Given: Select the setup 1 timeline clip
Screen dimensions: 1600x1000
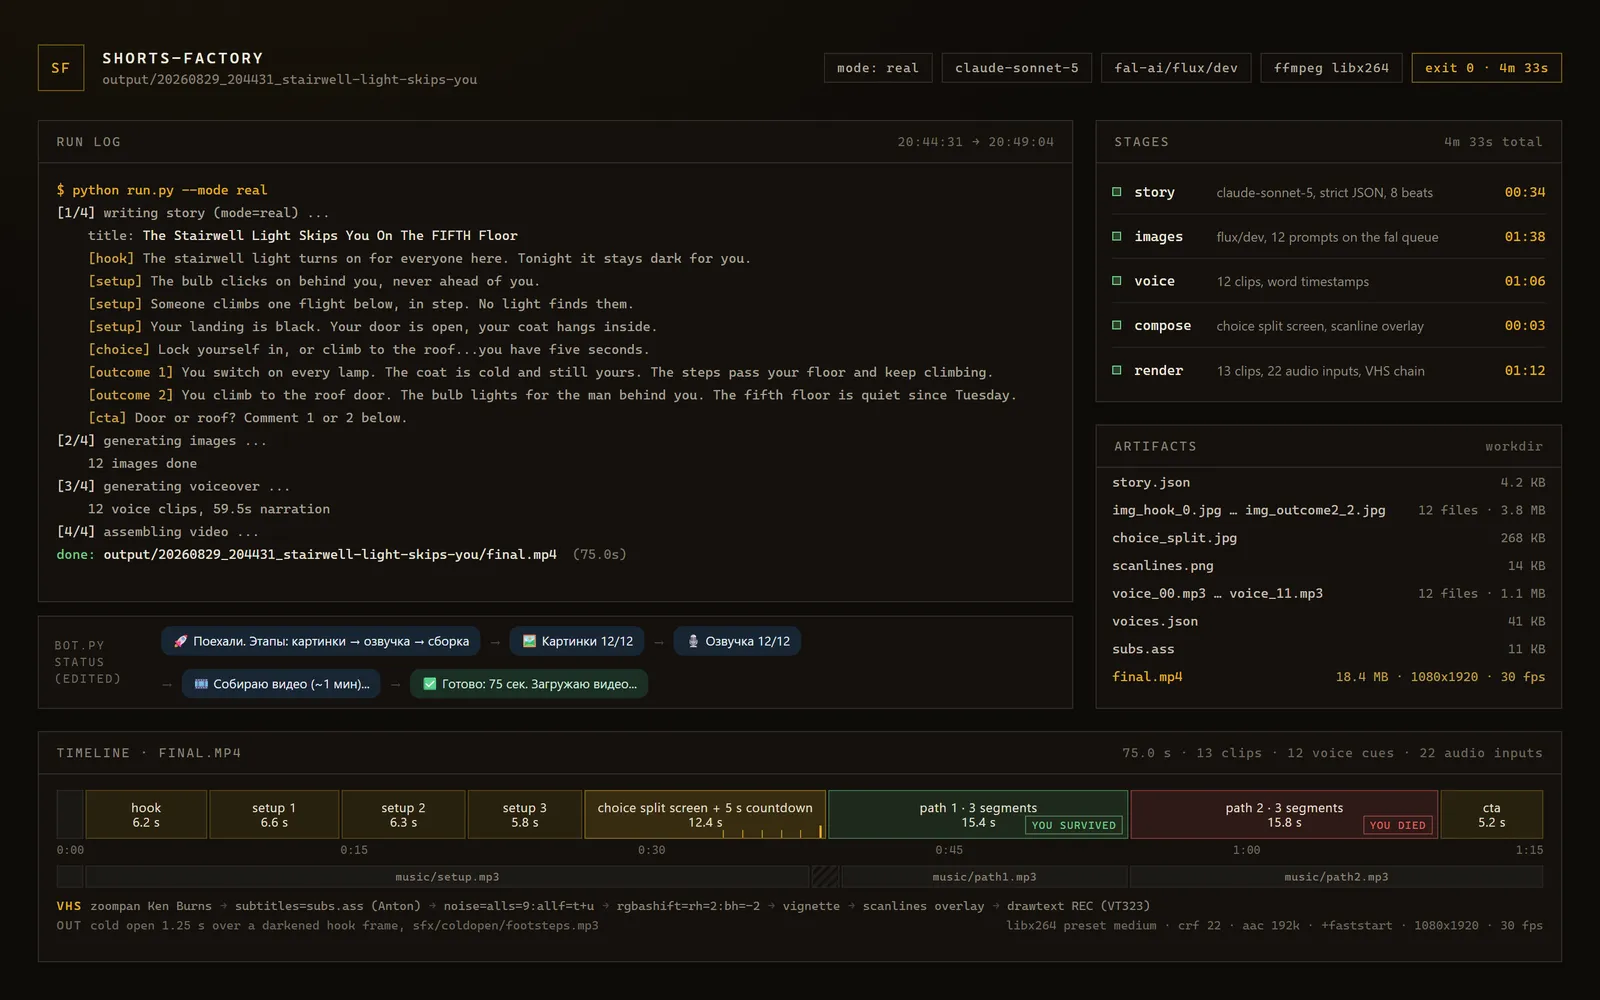Looking at the screenshot, I should pyautogui.click(x=274, y=814).
